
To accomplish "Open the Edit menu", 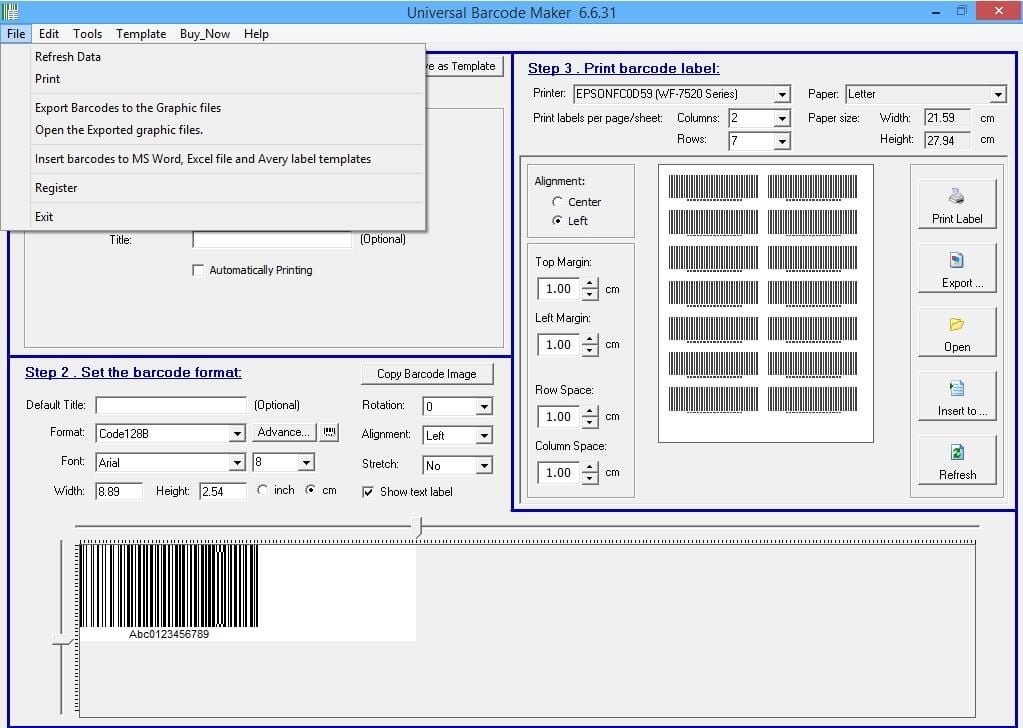I will pos(49,34).
